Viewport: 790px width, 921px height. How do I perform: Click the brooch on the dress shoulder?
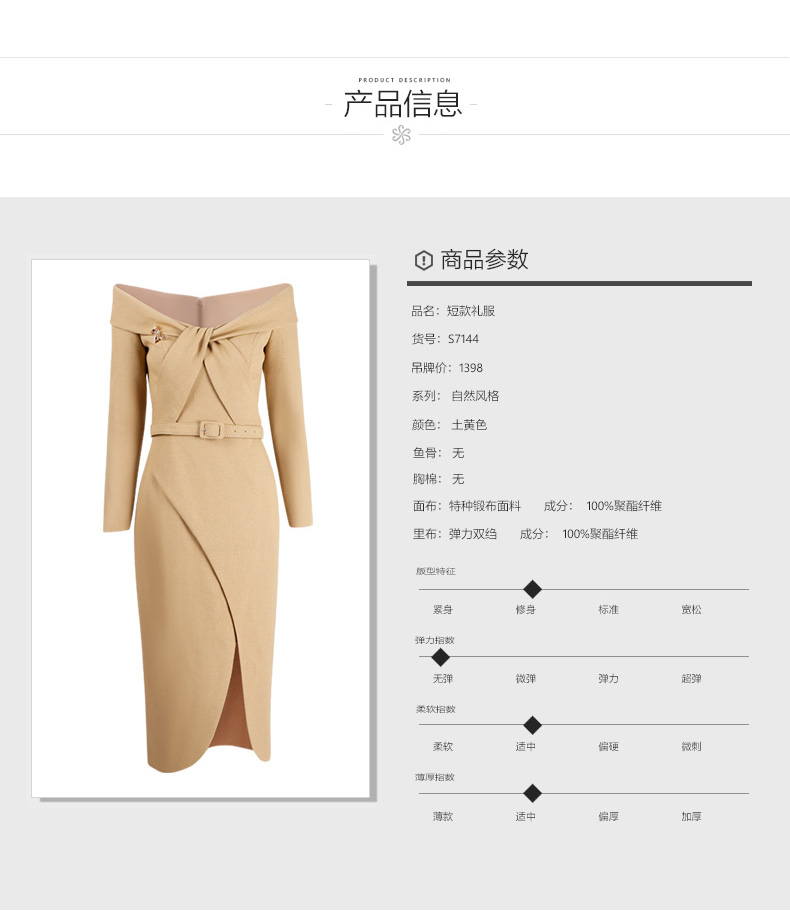(x=157, y=334)
